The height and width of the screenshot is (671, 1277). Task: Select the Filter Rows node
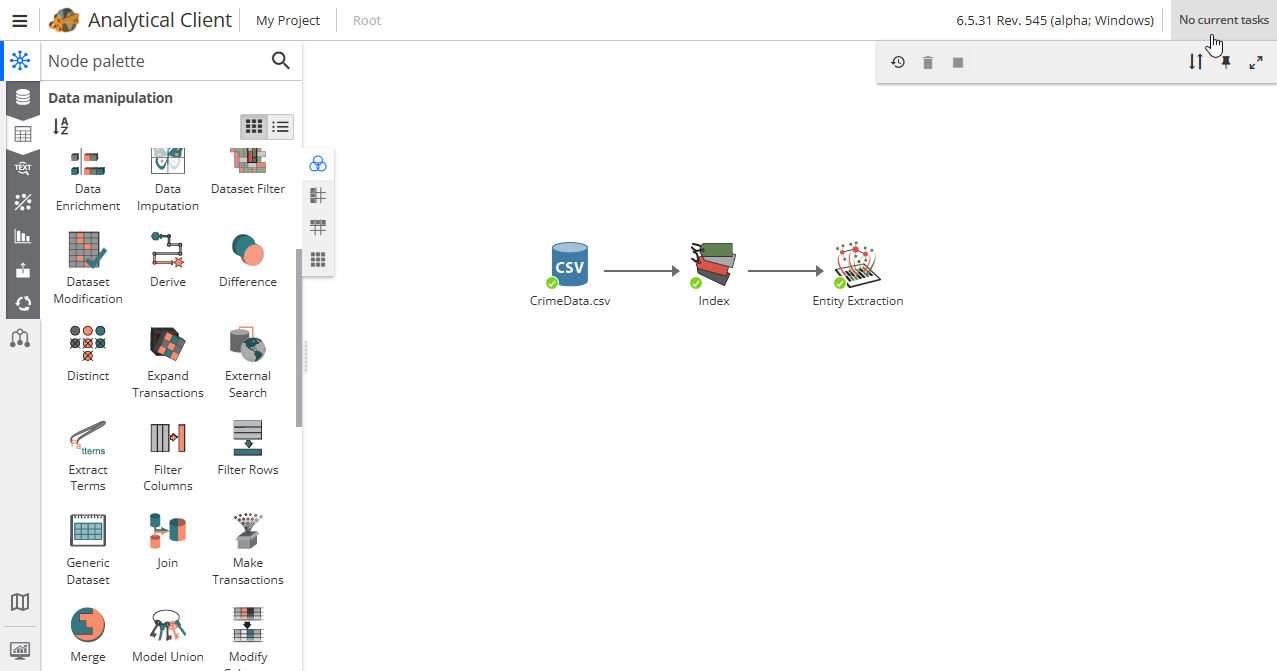[247, 438]
